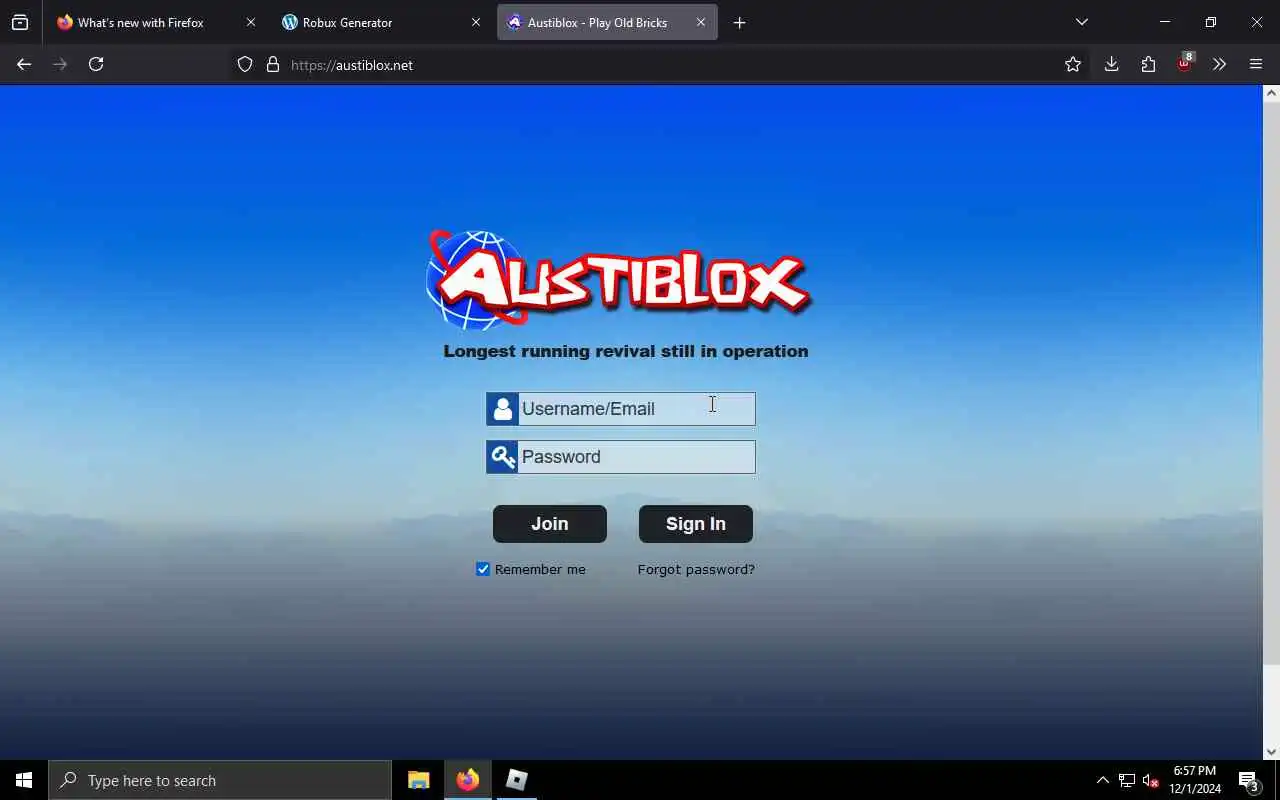Go back with the browser back arrow
Screen dimensions: 1280x800
tap(24, 64)
